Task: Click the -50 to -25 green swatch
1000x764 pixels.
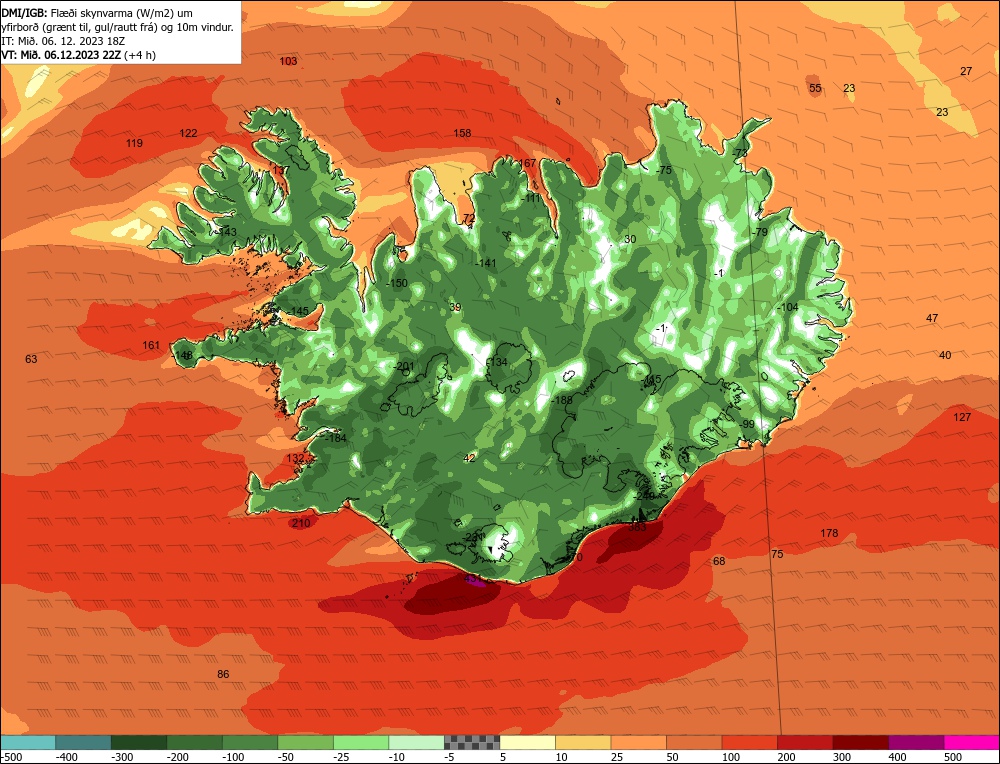Action: click(305, 742)
